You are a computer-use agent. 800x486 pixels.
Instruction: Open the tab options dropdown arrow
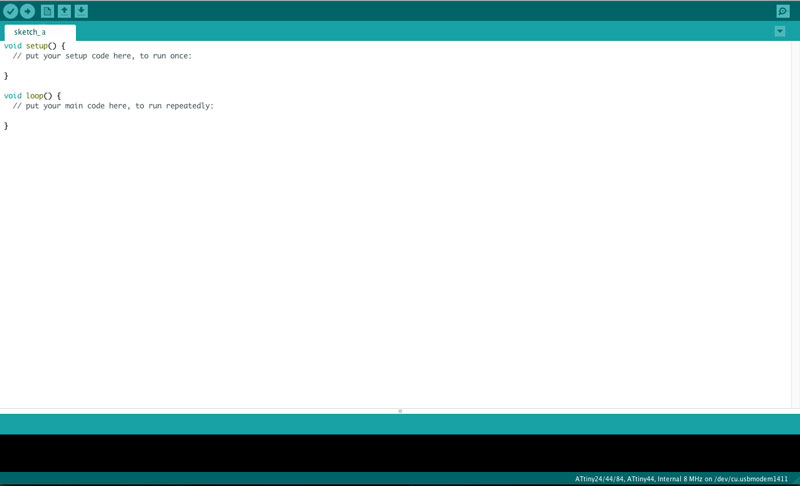click(780, 32)
